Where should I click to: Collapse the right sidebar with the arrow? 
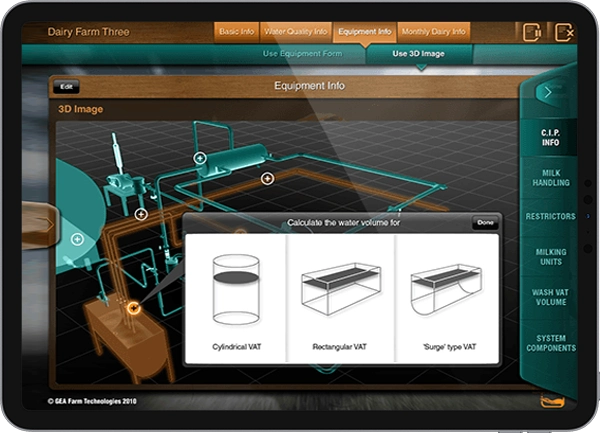tap(548, 92)
